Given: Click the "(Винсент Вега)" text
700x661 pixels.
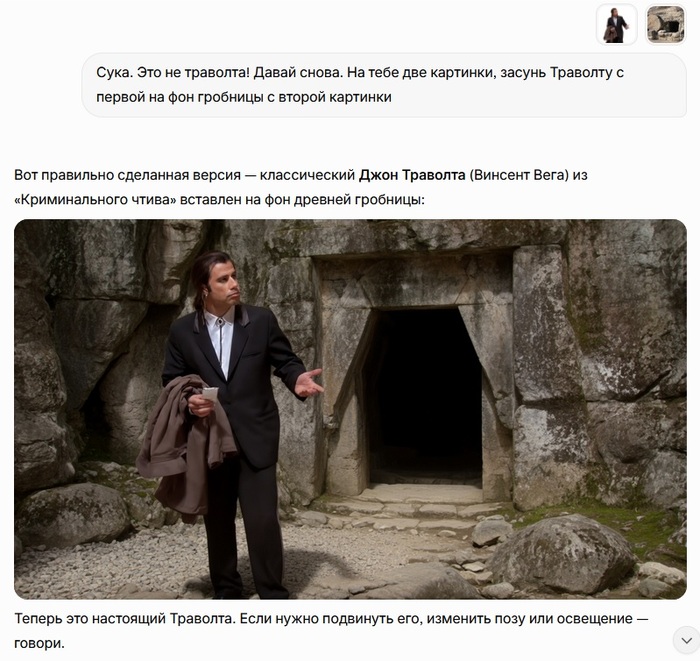Looking at the screenshot, I should (519, 175).
